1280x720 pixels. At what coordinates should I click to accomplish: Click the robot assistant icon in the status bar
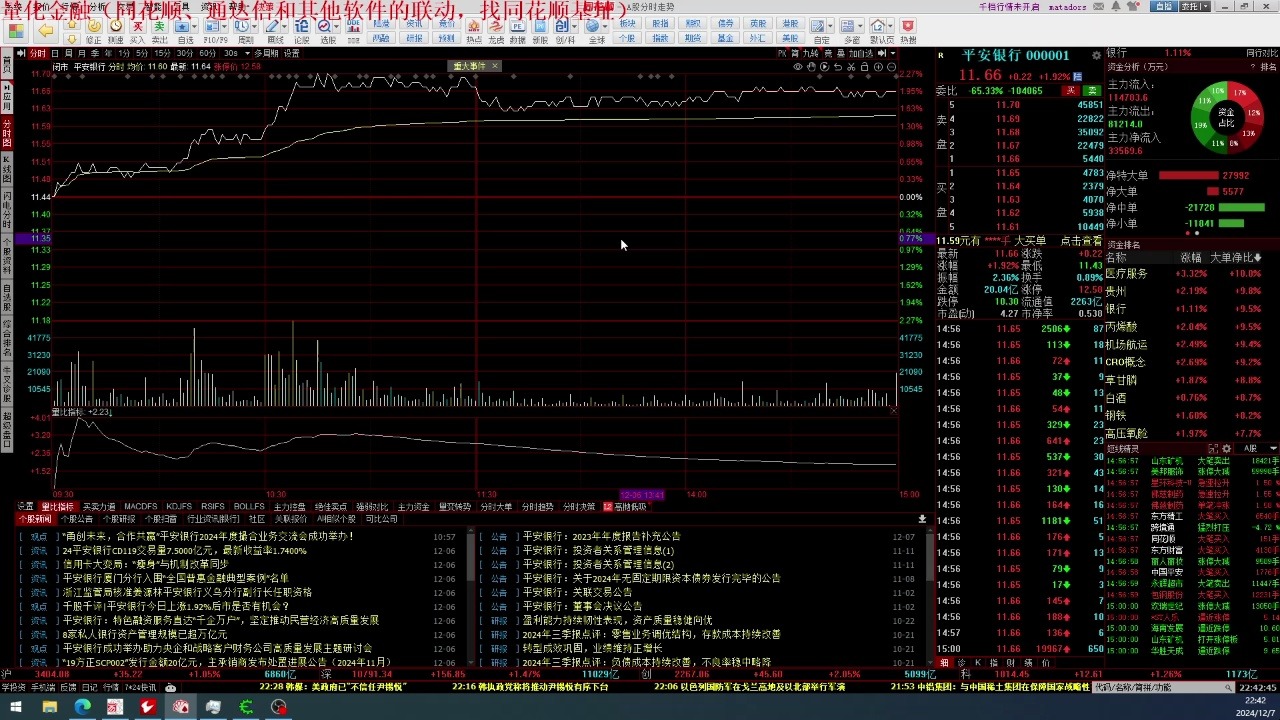pos(170,688)
